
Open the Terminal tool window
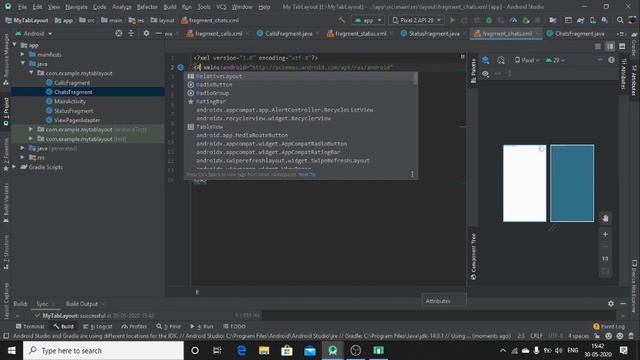point(30,327)
